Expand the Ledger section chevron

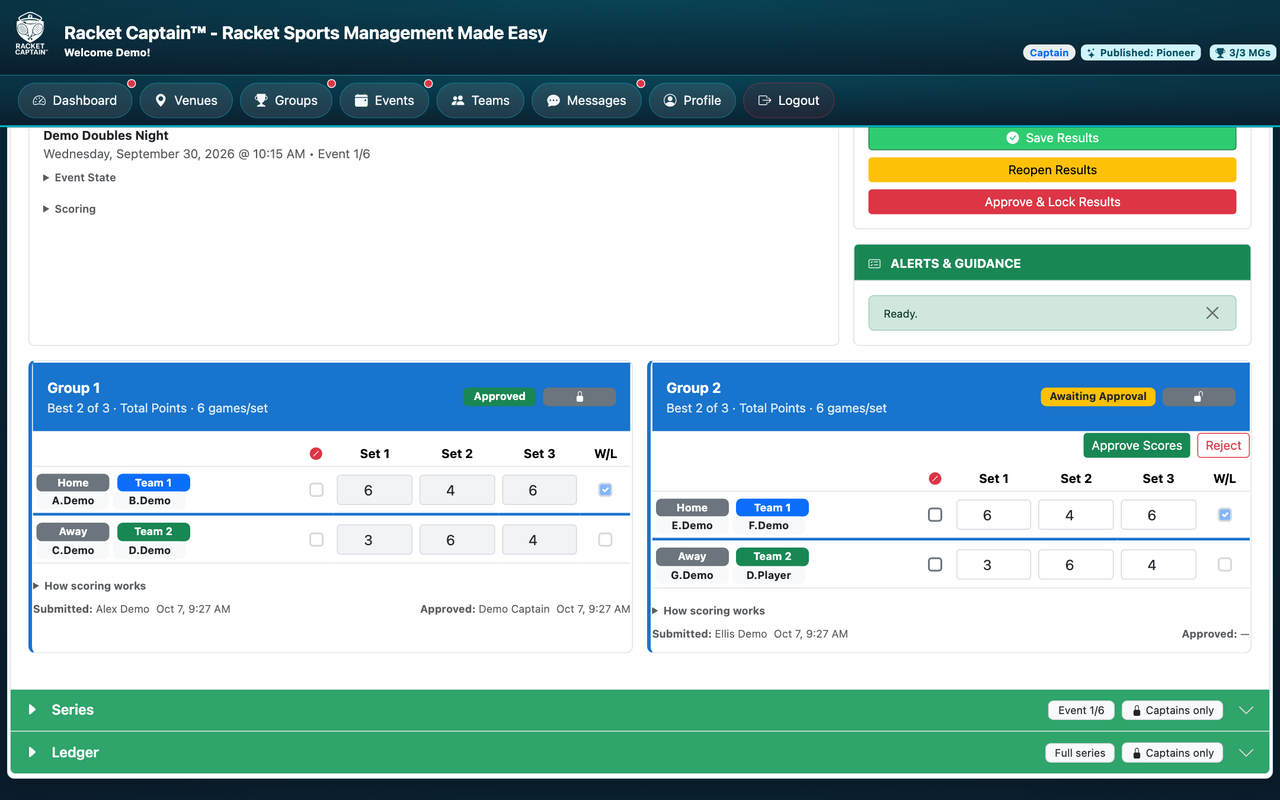pyautogui.click(x=1246, y=753)
